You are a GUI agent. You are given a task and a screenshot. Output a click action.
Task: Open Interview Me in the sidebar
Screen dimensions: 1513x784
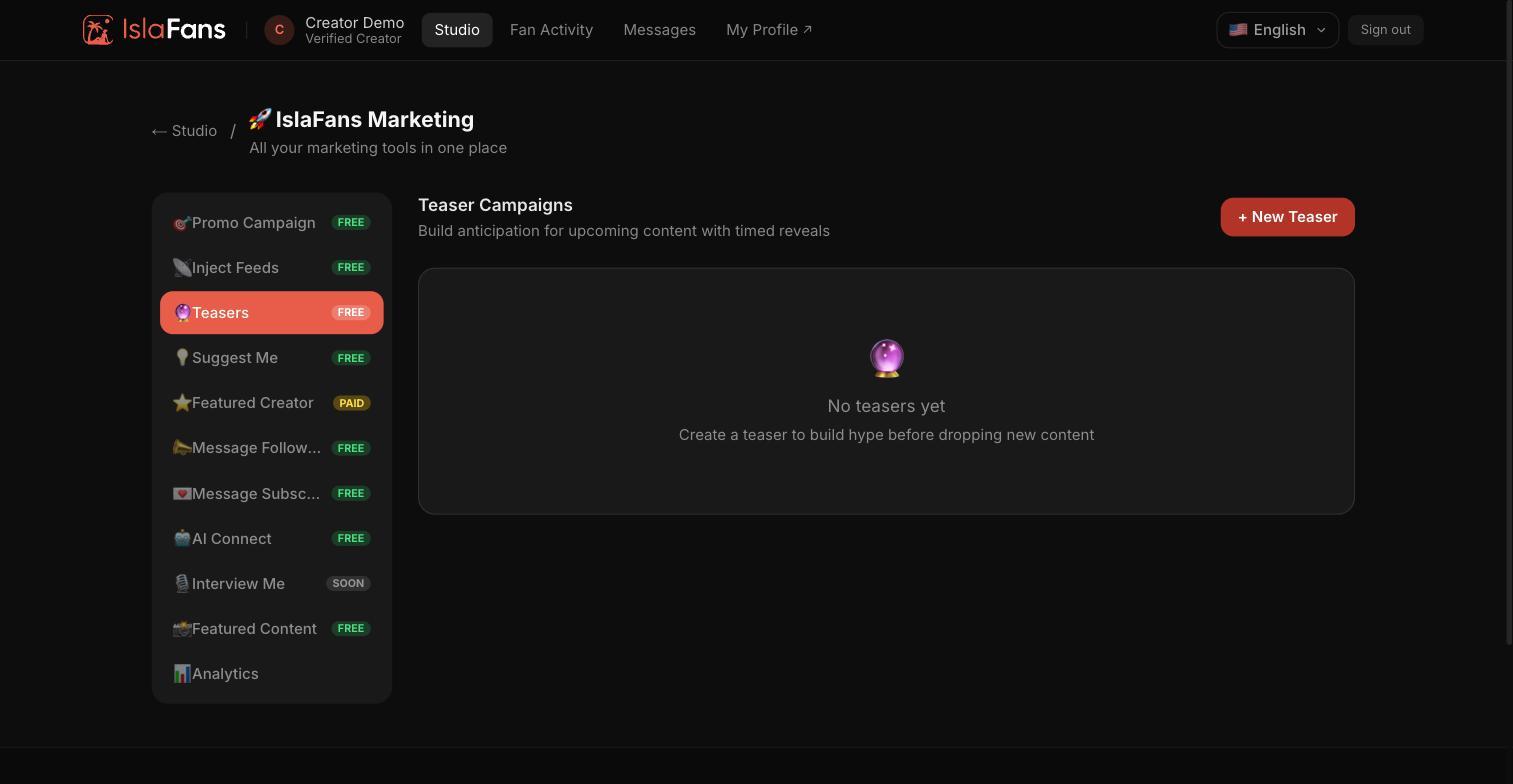(272, 584)
